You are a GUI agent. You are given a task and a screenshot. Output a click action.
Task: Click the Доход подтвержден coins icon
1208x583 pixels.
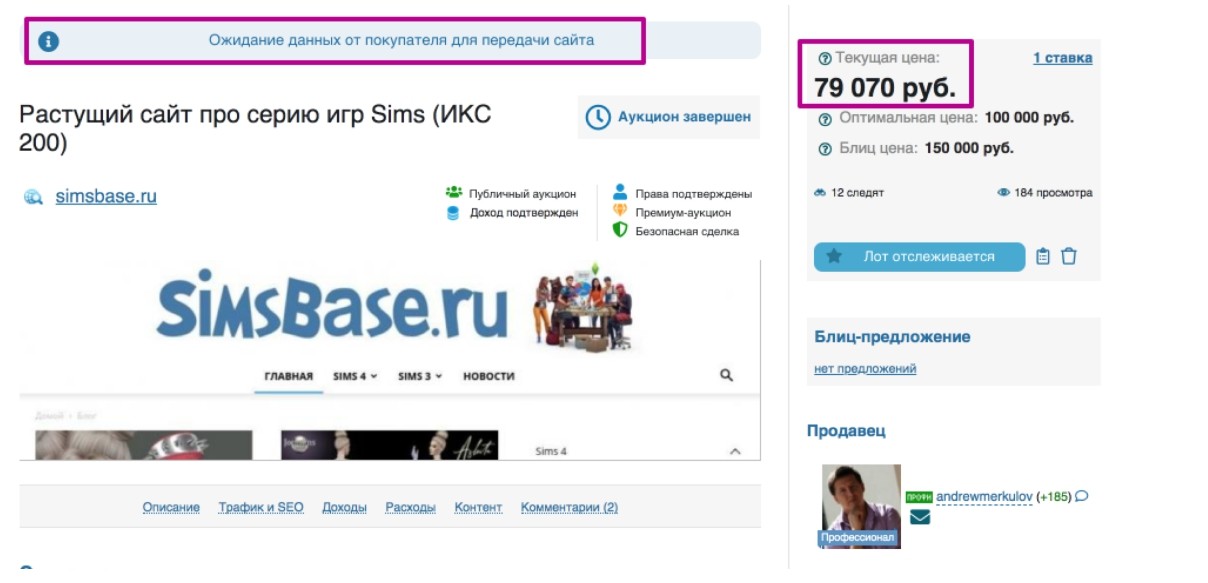tap(453, 212)
